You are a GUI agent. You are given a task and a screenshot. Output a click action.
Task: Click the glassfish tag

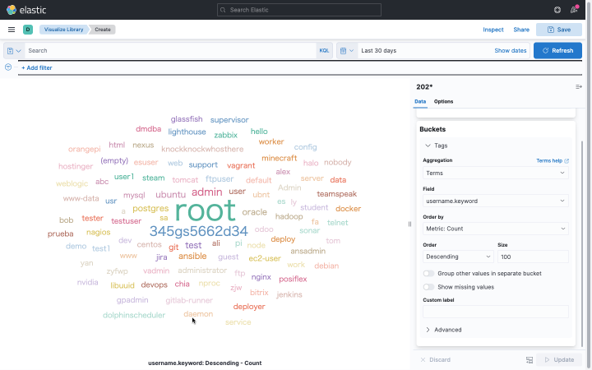coord(187,119)
